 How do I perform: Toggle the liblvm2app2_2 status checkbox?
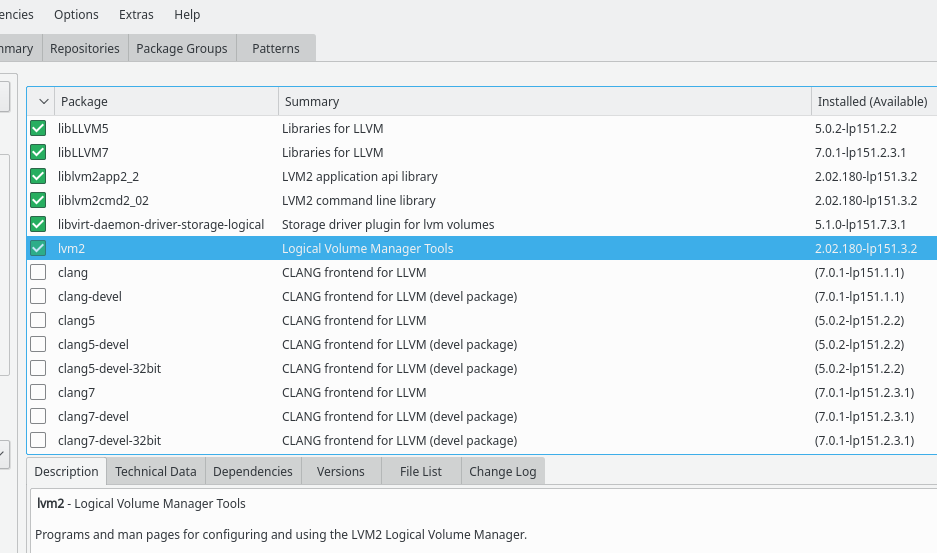tap(38, 176)
